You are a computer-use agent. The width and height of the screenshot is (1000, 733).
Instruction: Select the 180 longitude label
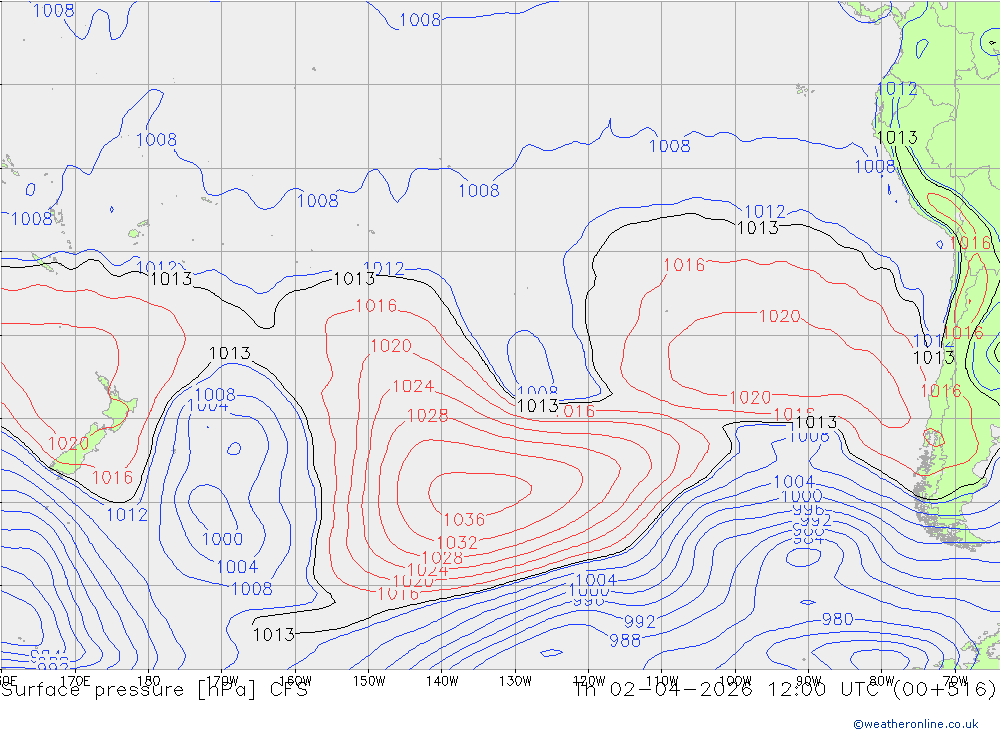148,681
